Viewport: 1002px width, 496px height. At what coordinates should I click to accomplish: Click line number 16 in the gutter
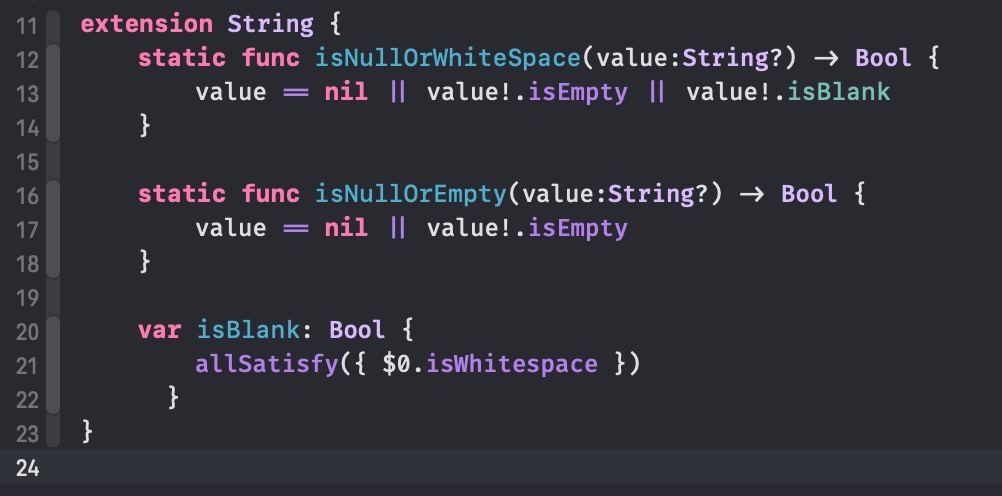coord(27,196)
